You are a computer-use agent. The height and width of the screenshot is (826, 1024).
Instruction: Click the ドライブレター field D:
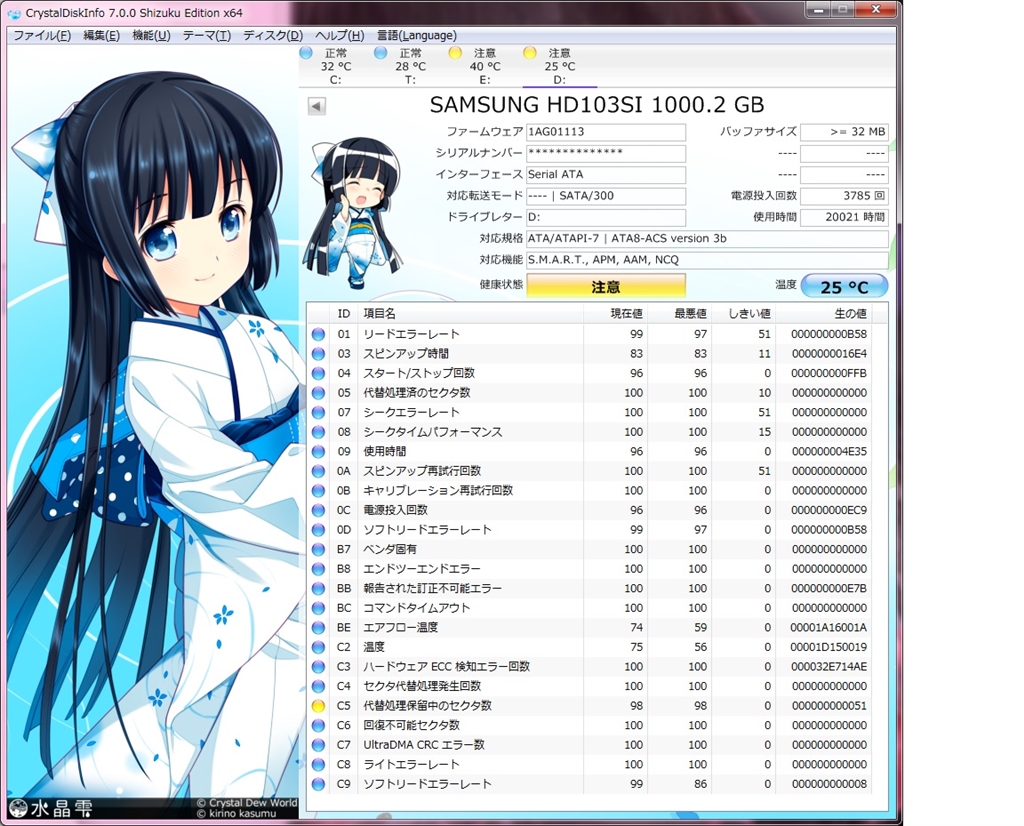(606, 217)
